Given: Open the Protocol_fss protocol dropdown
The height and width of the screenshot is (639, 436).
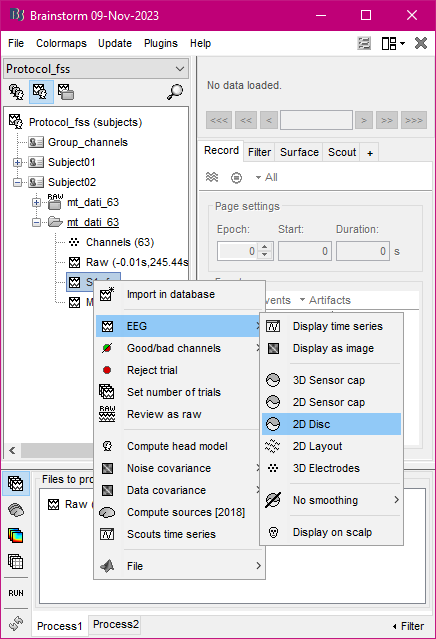Looking at the screenshot, I should [x=96, y=69].
